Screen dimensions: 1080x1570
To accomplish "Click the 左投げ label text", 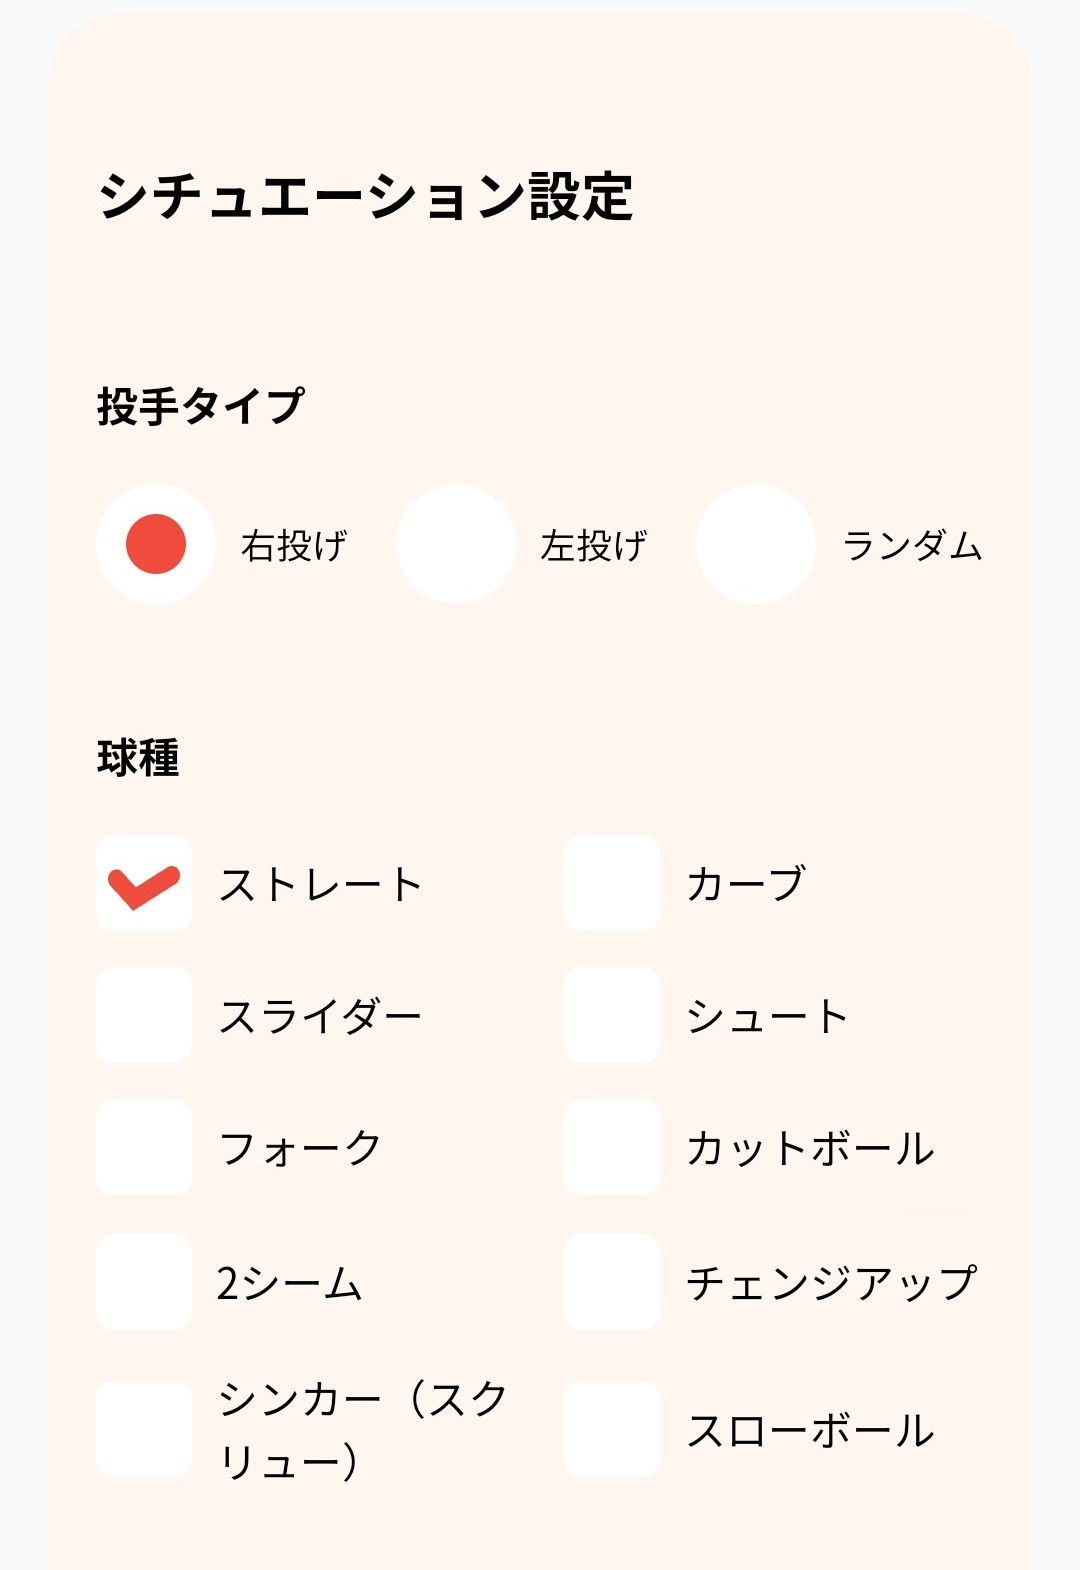I will (x=594, y=546).
